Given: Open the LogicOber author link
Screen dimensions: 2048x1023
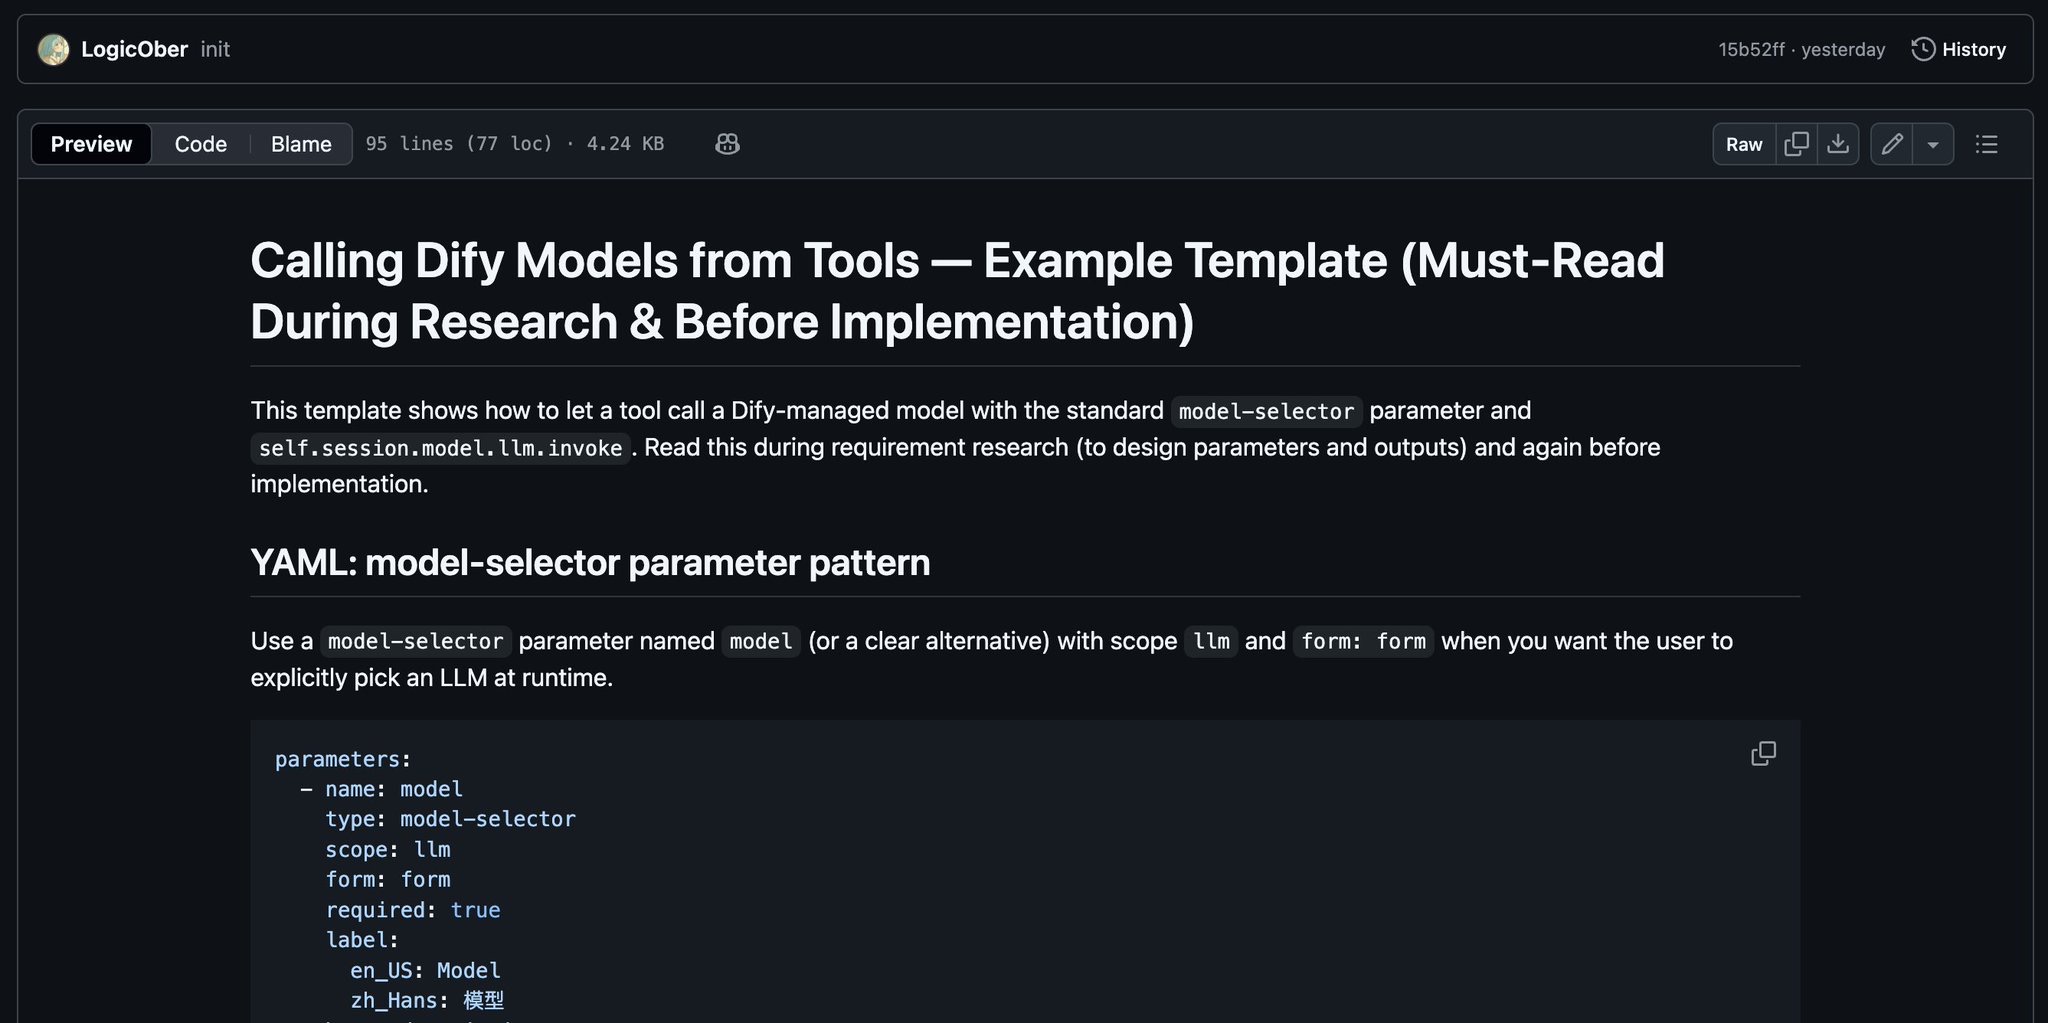Looking at the screenshot, I should click(134, 49).
